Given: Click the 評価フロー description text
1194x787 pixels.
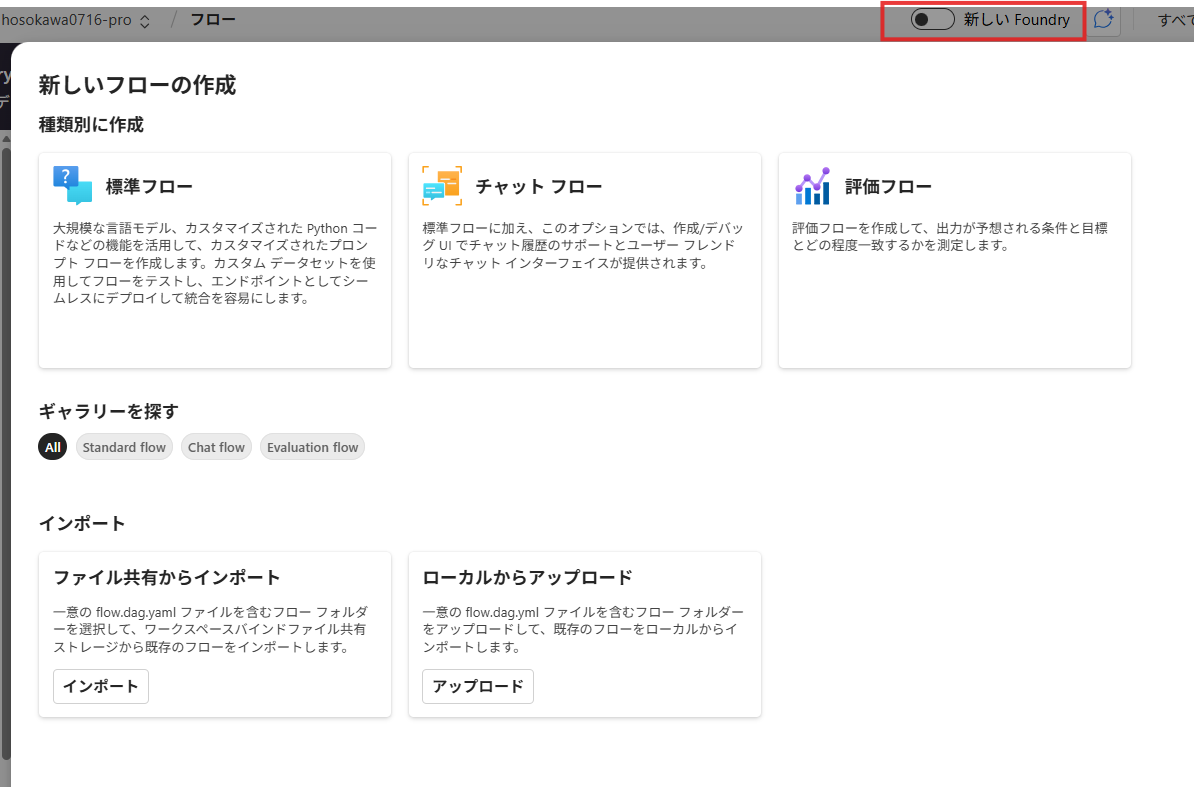Looking at the screenshot, I should click(950, 237).
